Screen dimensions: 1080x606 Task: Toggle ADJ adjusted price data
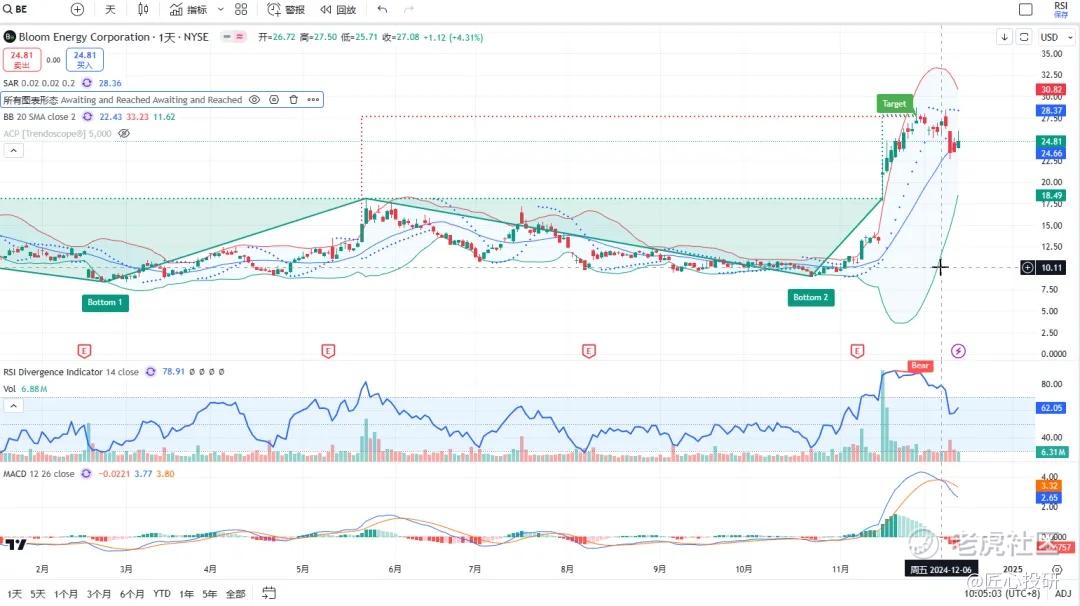1063,594
